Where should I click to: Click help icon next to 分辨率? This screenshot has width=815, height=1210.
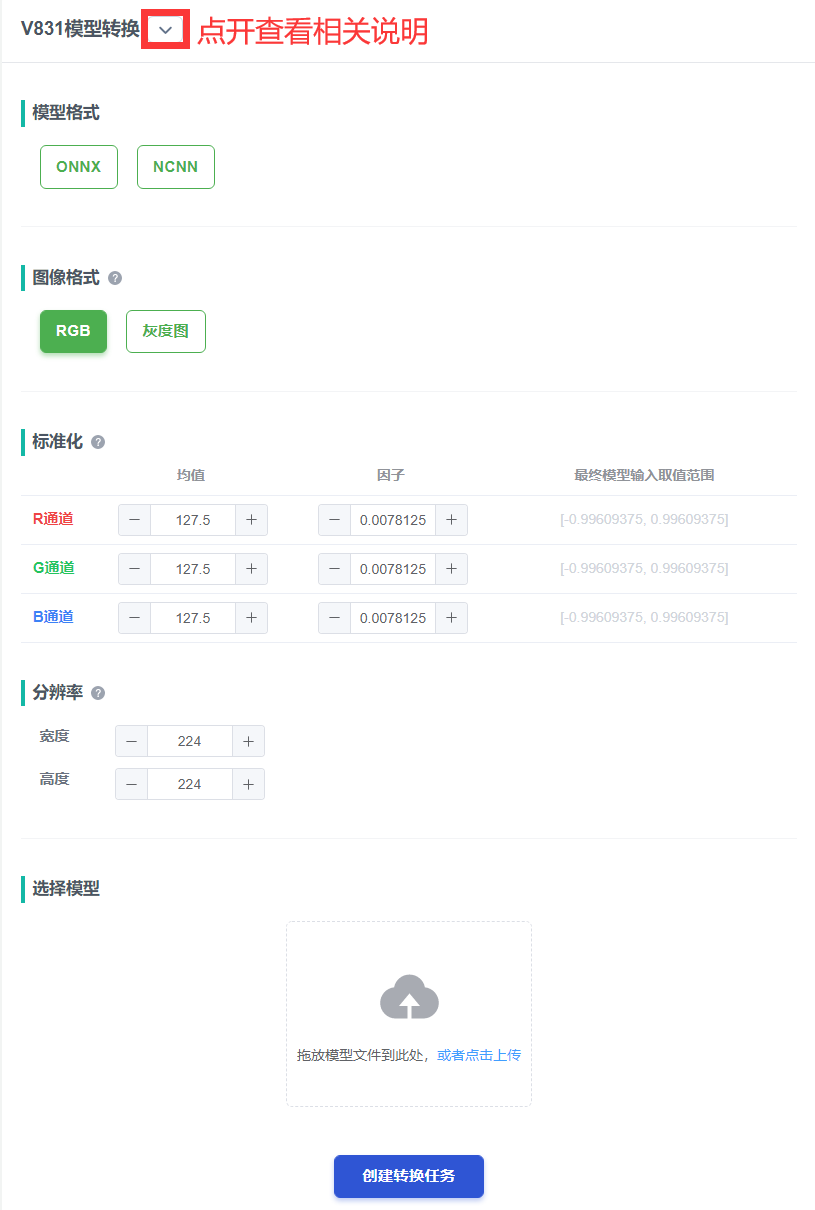coord(98,693)
